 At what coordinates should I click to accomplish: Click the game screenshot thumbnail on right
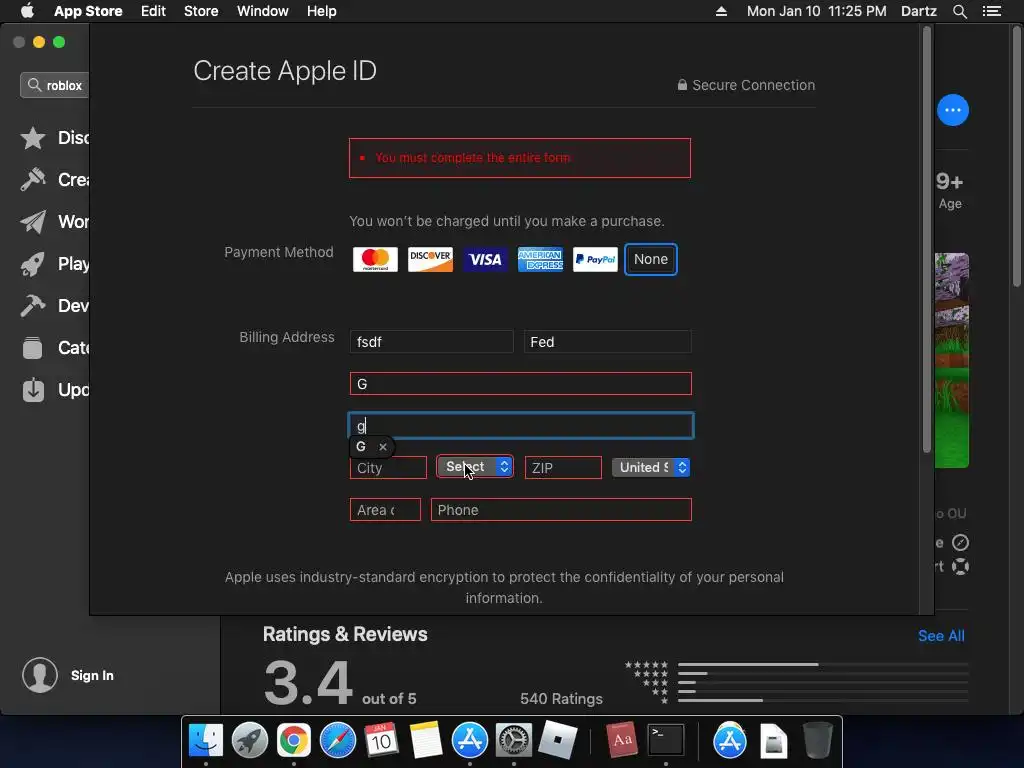952,360
